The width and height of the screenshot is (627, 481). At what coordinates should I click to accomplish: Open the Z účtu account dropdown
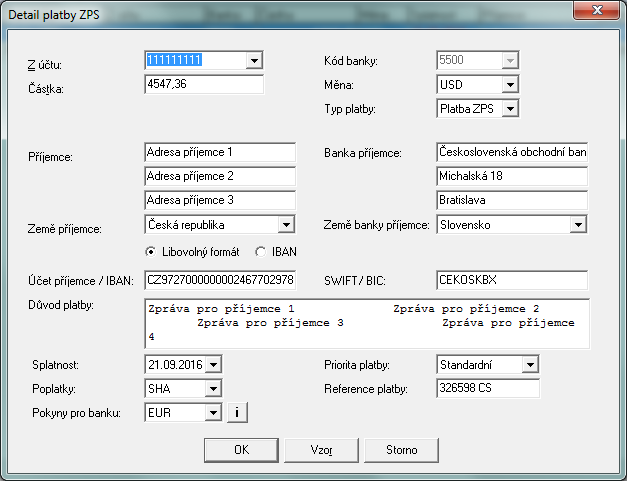[x=254, y=61]
